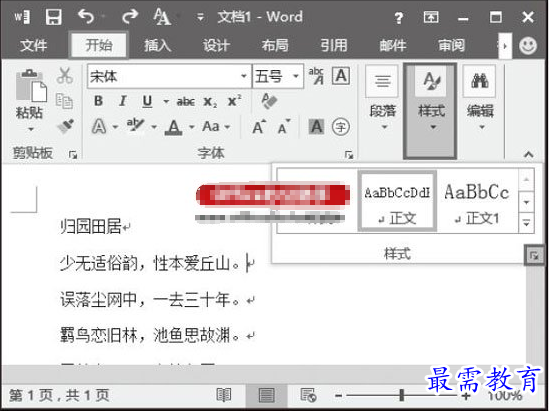Open underline style dropdown arrow
Screen dimensions: 549x411
click(x=166, y=102)
